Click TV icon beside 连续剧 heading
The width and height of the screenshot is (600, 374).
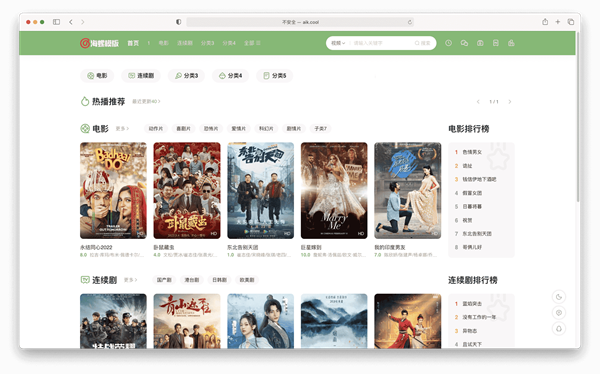click(85, 280)
